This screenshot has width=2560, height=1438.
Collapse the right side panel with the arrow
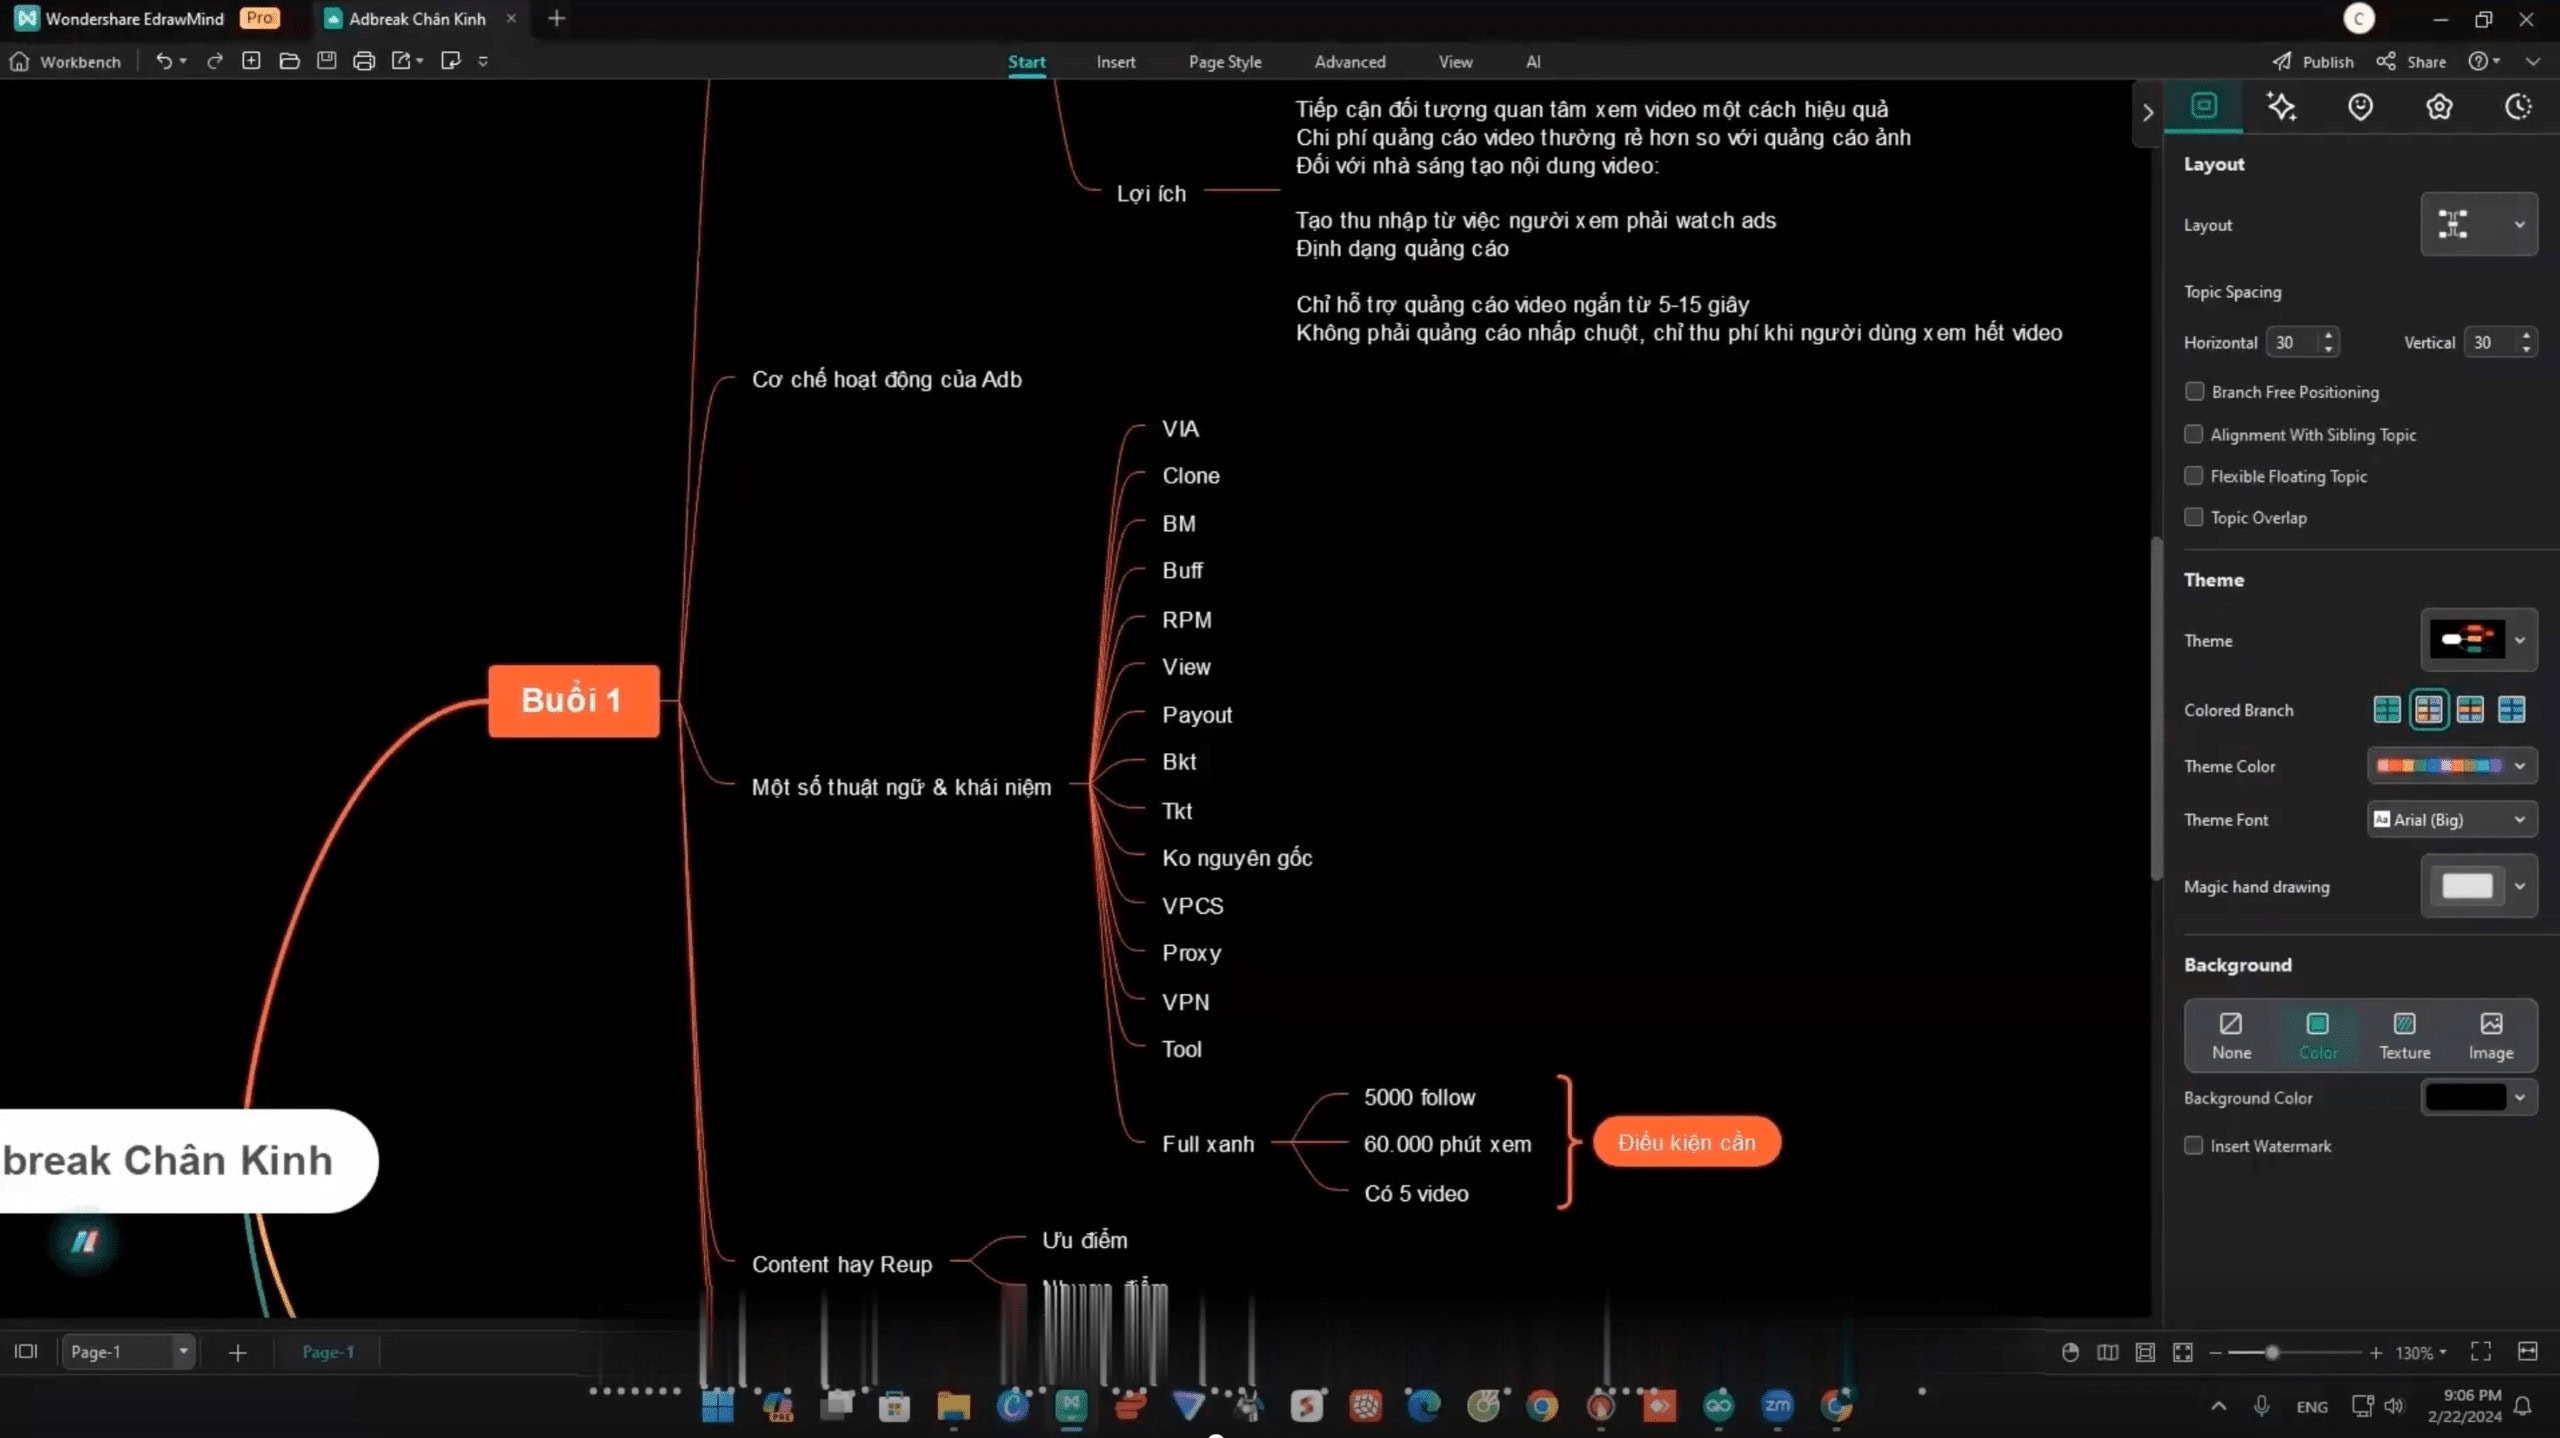pos(2148,113)
